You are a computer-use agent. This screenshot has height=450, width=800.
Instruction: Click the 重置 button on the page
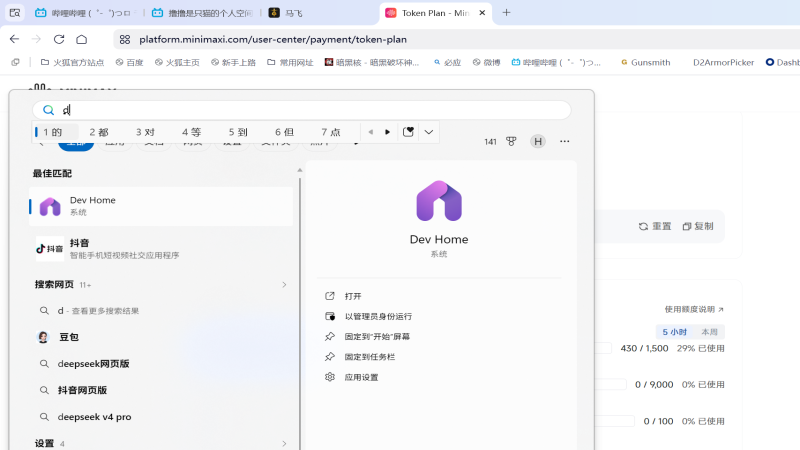(x=655, y=226)
